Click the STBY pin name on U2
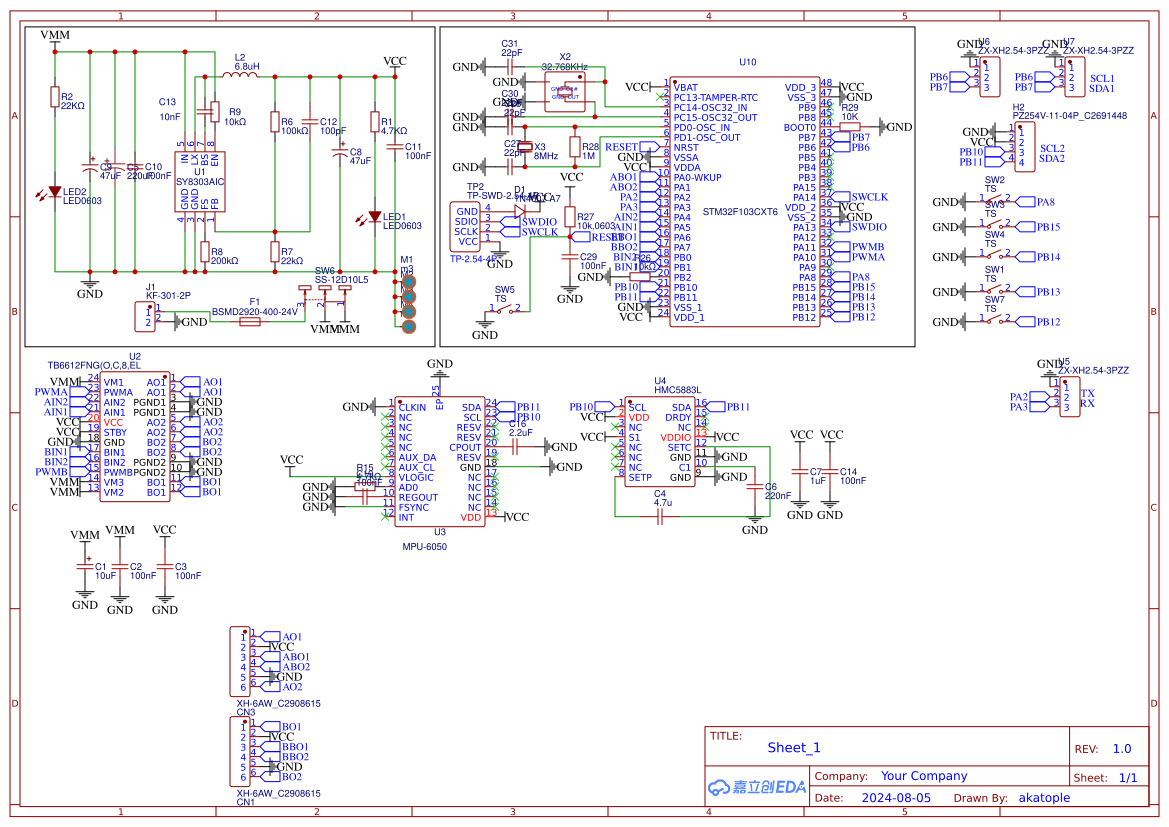The image size is (1169, 827). tap(115, 433)
